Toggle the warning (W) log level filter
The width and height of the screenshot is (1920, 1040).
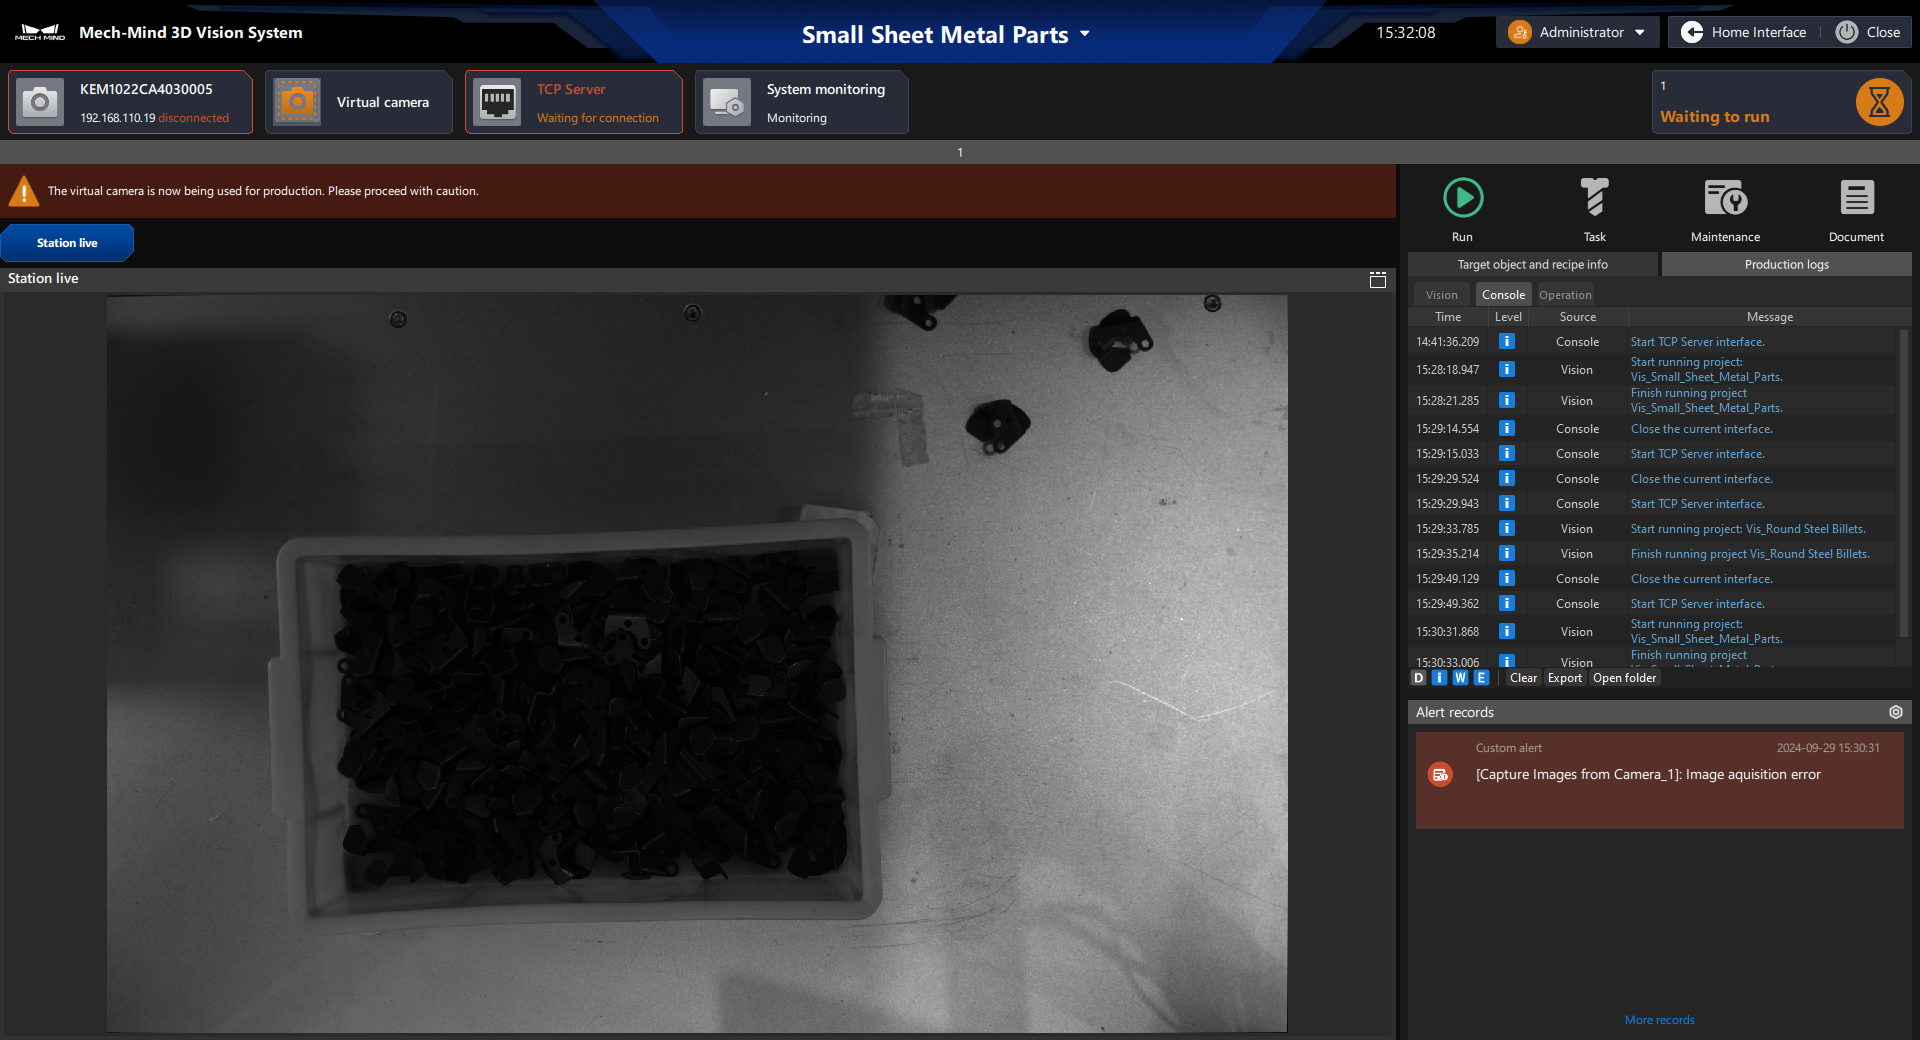pos(1460,678)
